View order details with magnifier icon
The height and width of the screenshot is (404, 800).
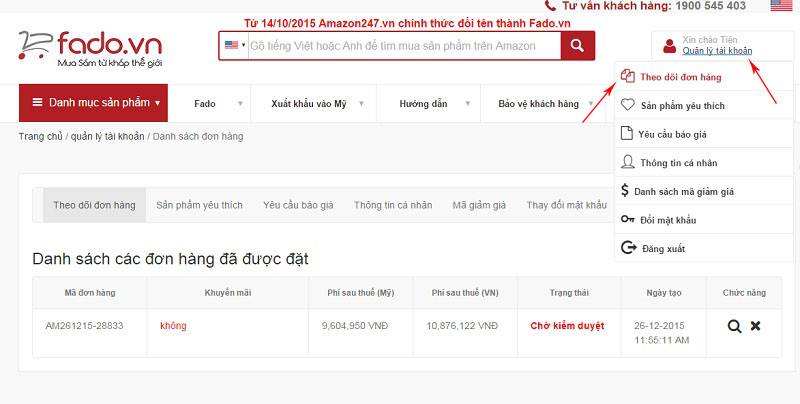[734, 326]
